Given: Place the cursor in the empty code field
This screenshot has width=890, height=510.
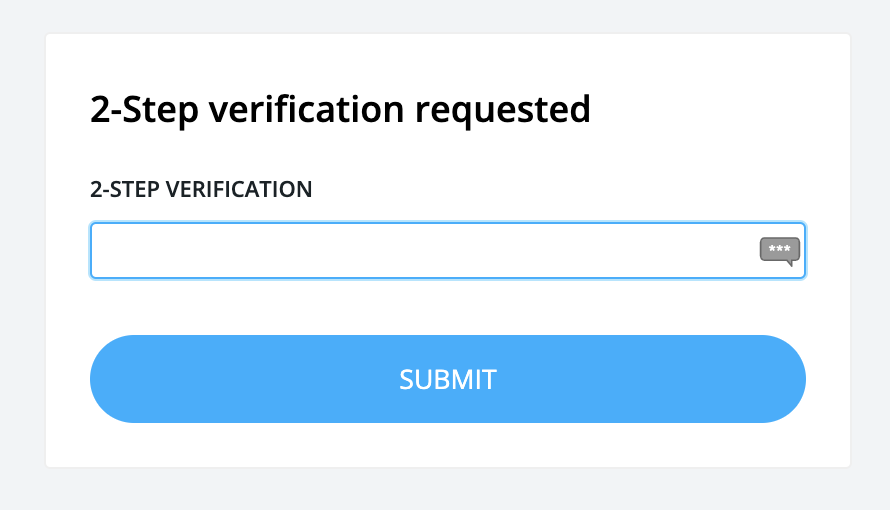Looking at the screenshot, I should point(420,250).
